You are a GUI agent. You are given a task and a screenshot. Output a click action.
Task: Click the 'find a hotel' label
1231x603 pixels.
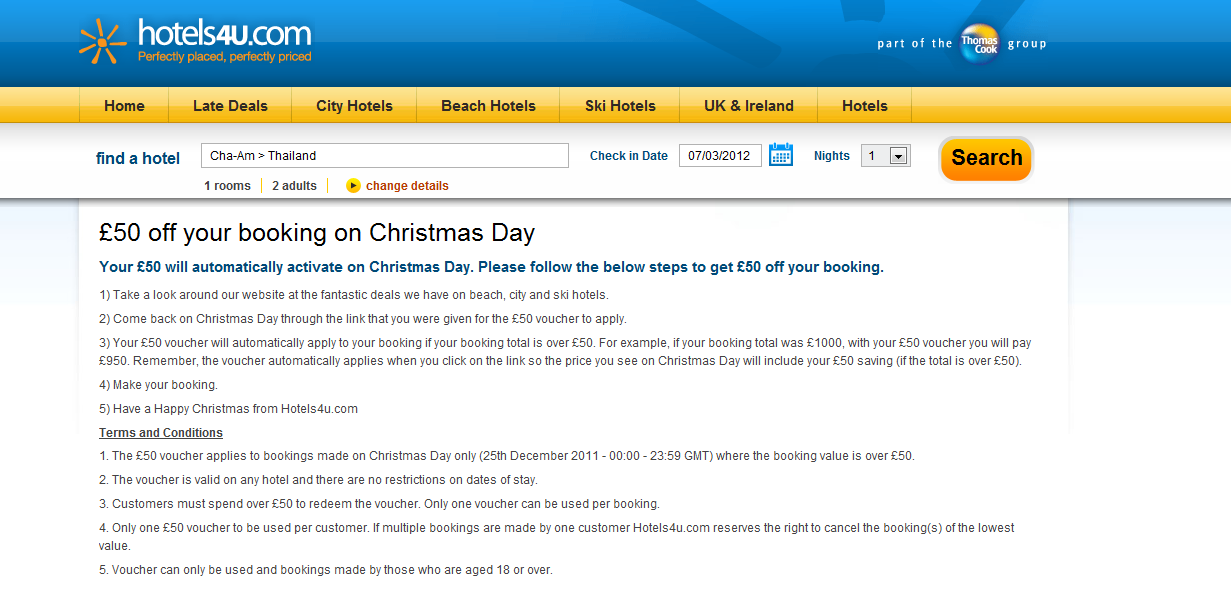[x=138, y=158]
